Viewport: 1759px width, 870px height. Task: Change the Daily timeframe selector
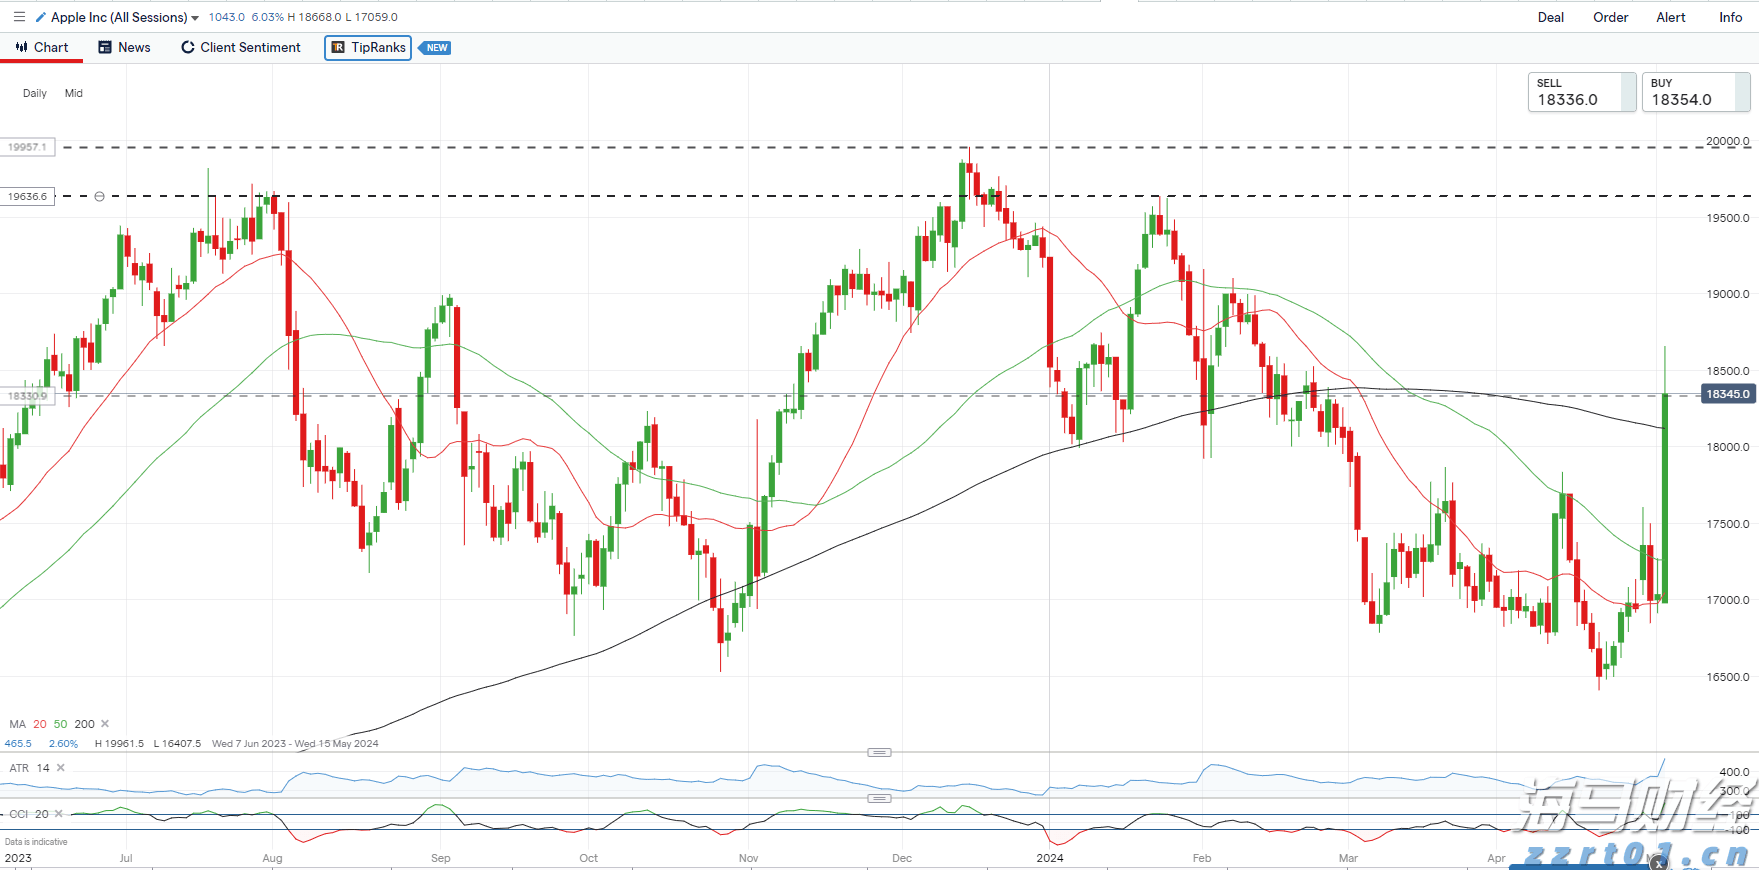pos(35,93)
